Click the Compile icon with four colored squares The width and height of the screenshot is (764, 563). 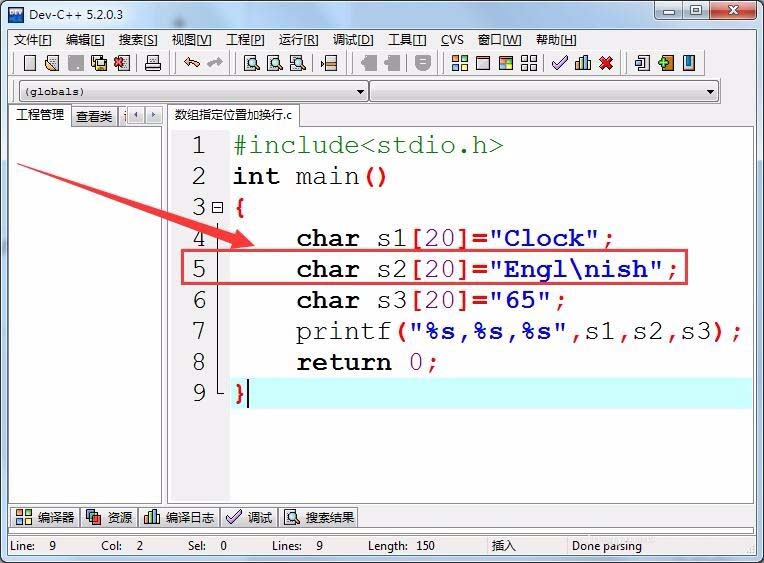tap(459, 63)
